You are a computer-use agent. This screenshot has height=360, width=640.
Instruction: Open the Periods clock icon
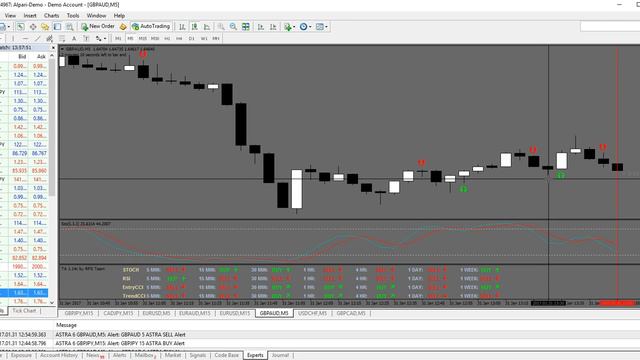click(x=303, y=27)
